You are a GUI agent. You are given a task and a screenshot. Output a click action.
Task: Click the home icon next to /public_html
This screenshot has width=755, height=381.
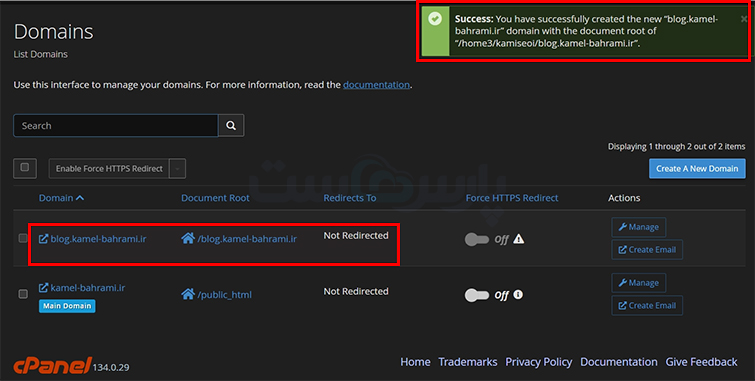pos(188,294)
